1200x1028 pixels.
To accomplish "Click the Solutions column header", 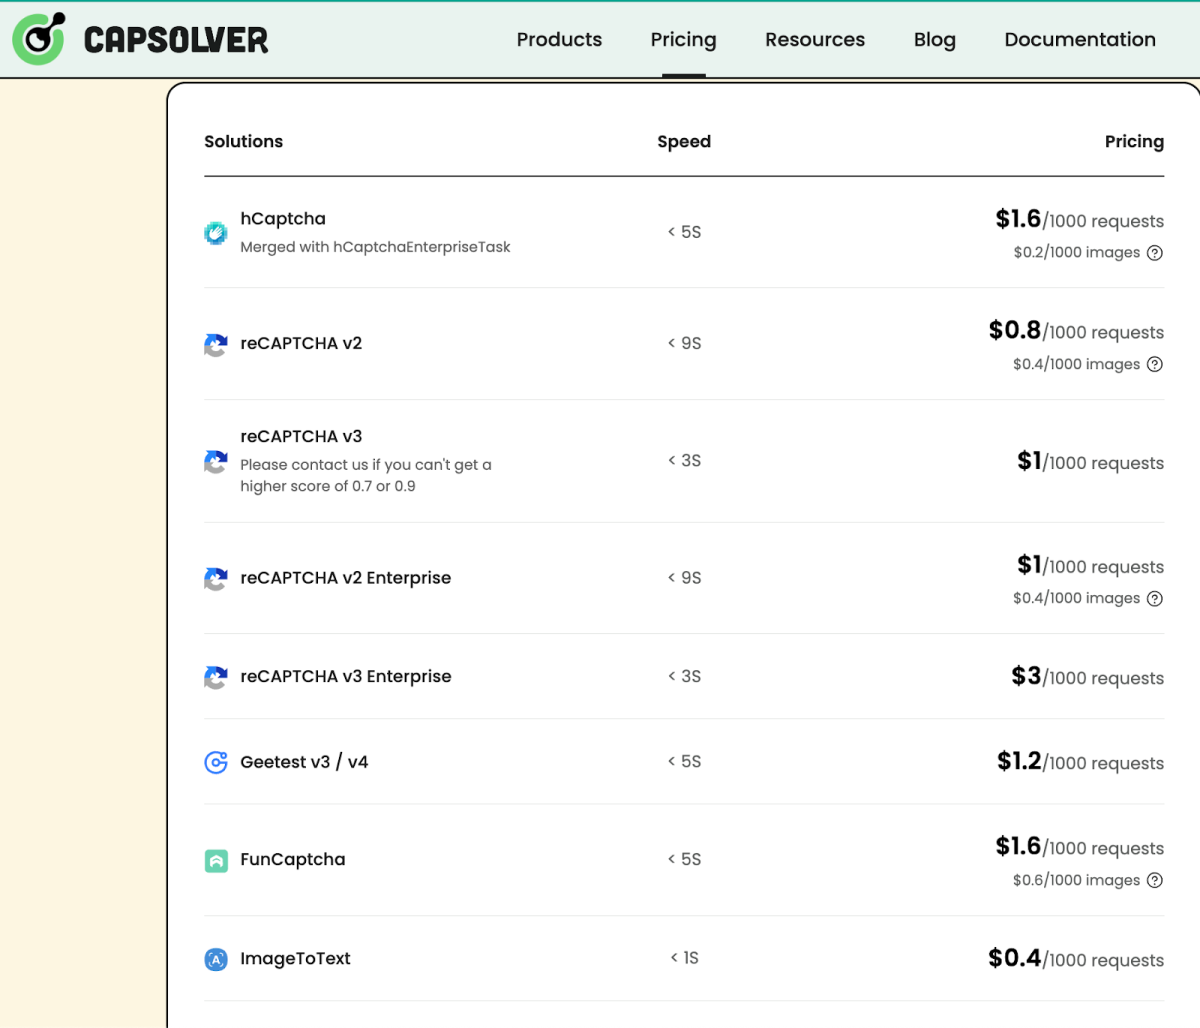I will pyautogui.click(x=243, y=141).
